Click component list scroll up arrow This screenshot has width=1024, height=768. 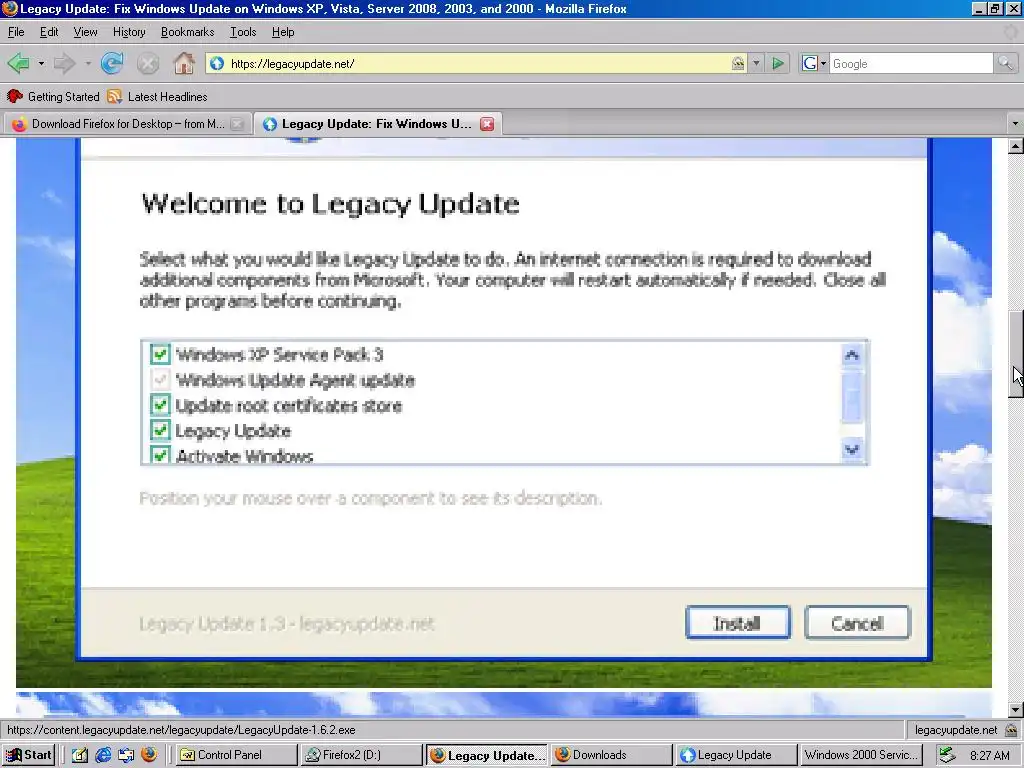coord(852,356)
